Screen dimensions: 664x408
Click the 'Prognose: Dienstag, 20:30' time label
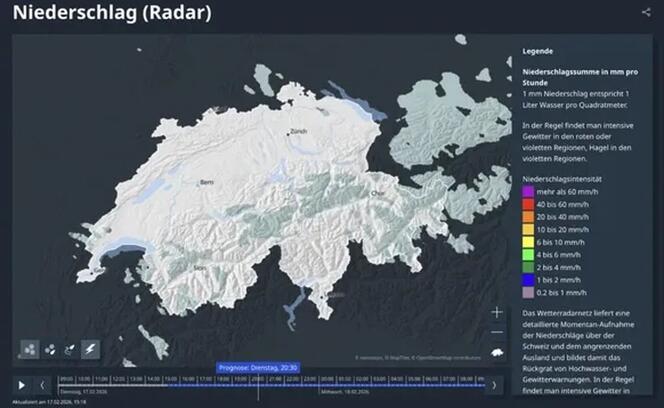tap(258, 367)
